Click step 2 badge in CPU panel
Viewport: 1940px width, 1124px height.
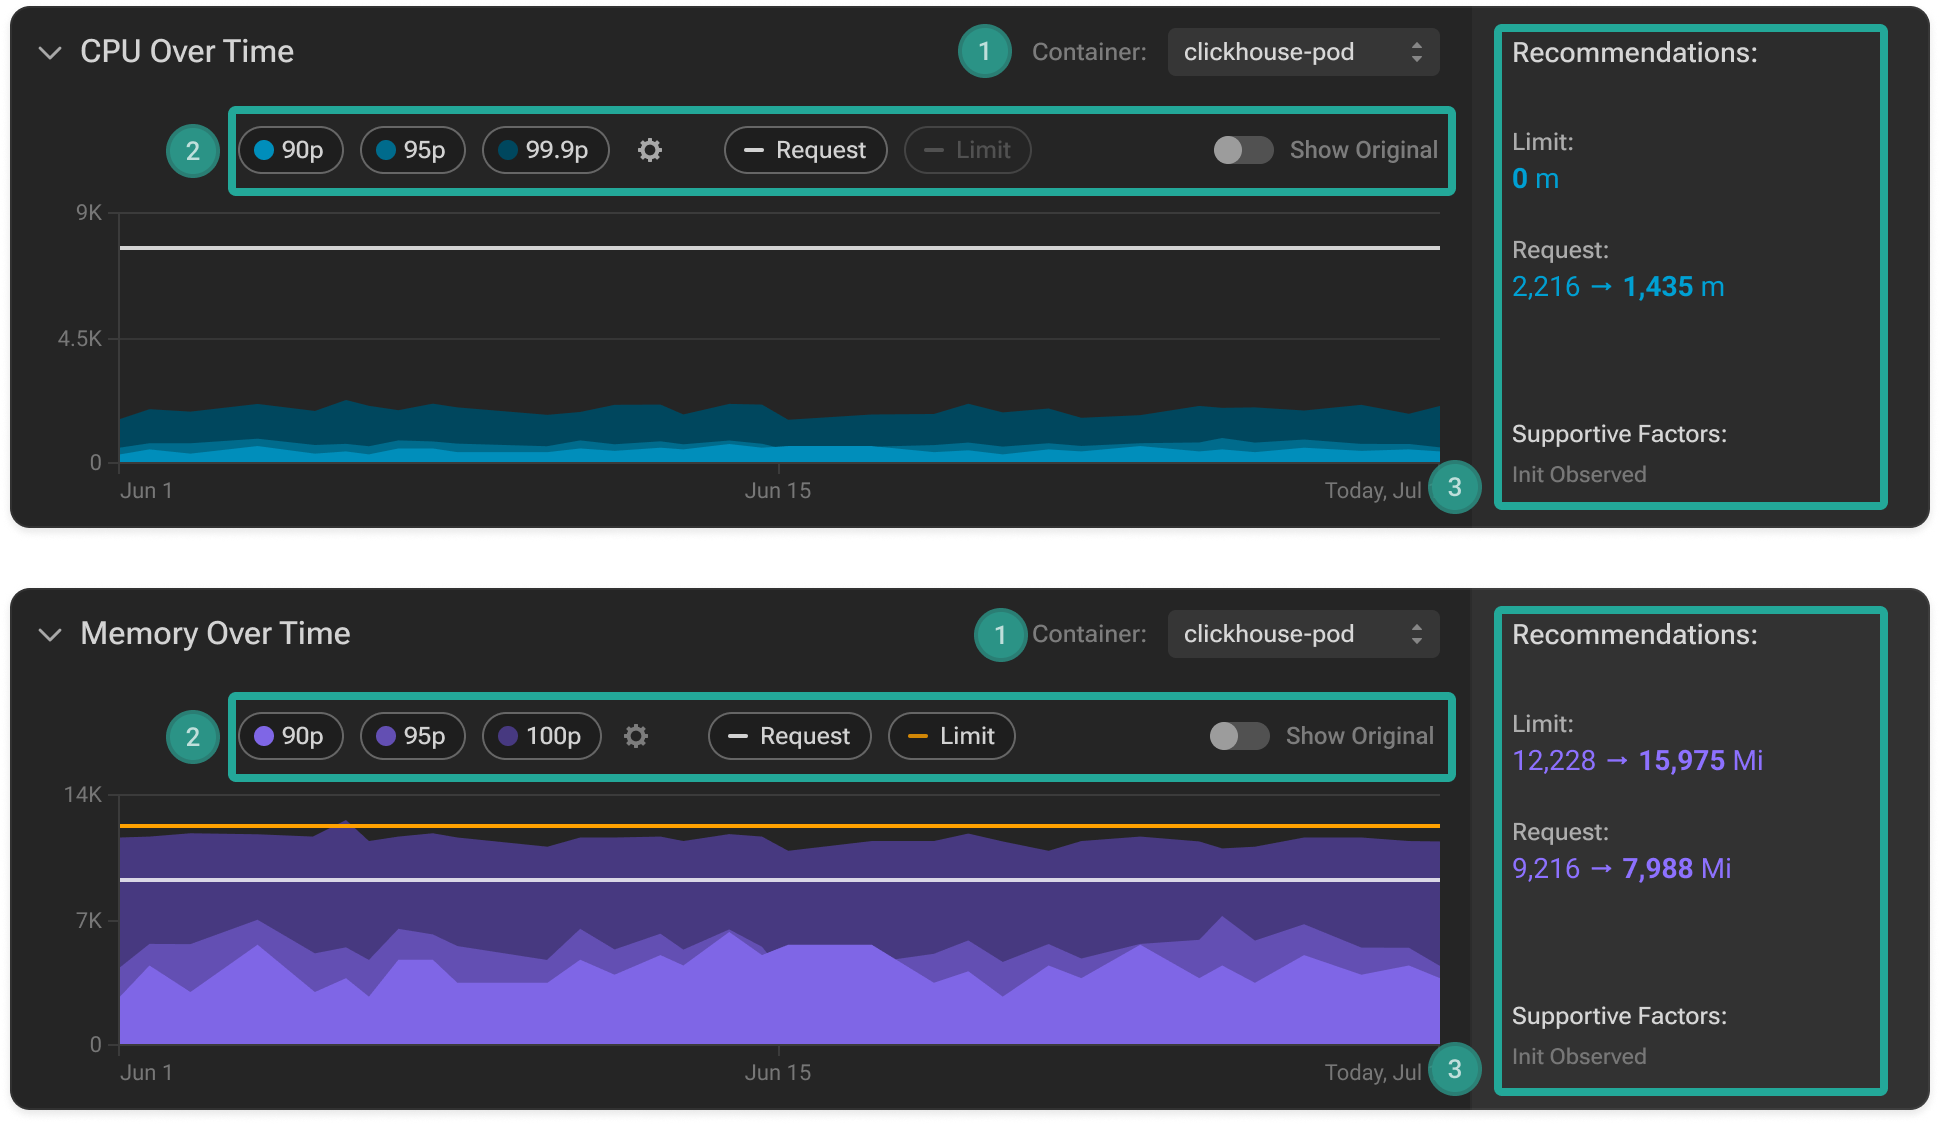pos(193,151)
